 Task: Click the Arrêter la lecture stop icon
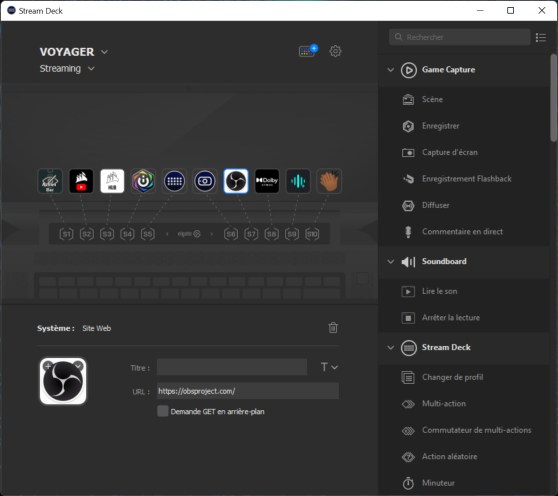click(x=408, y=318)
